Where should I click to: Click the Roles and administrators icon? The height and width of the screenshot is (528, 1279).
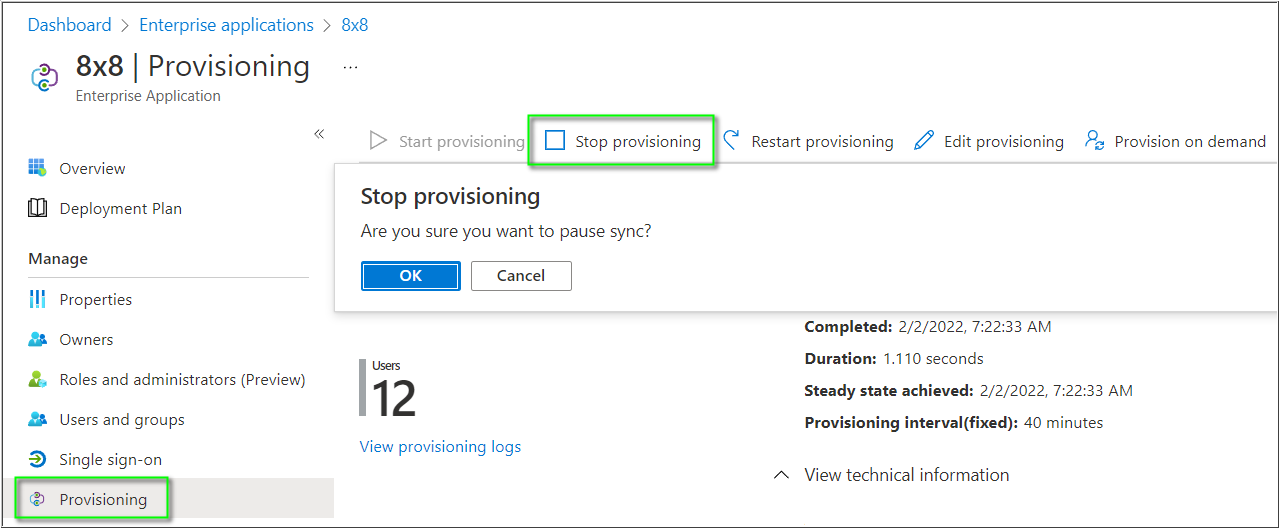(x=37, y=379)
